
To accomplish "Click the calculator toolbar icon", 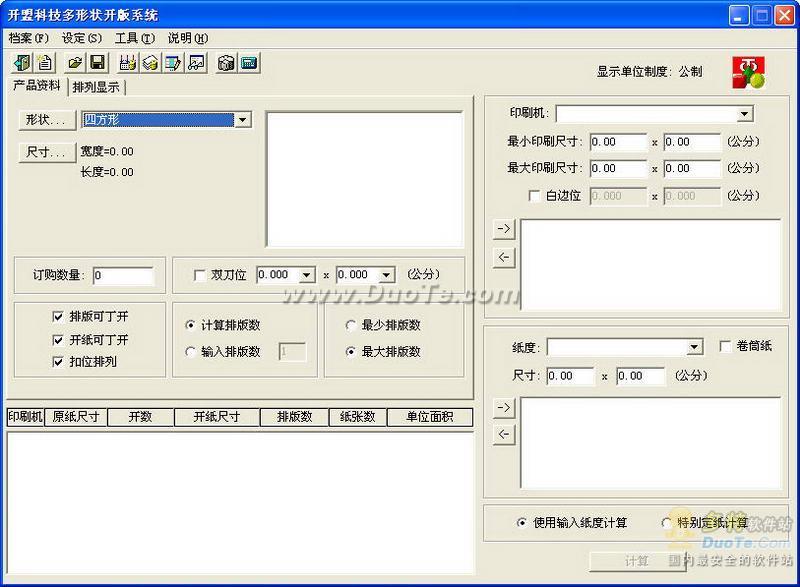I will (249, 63).
